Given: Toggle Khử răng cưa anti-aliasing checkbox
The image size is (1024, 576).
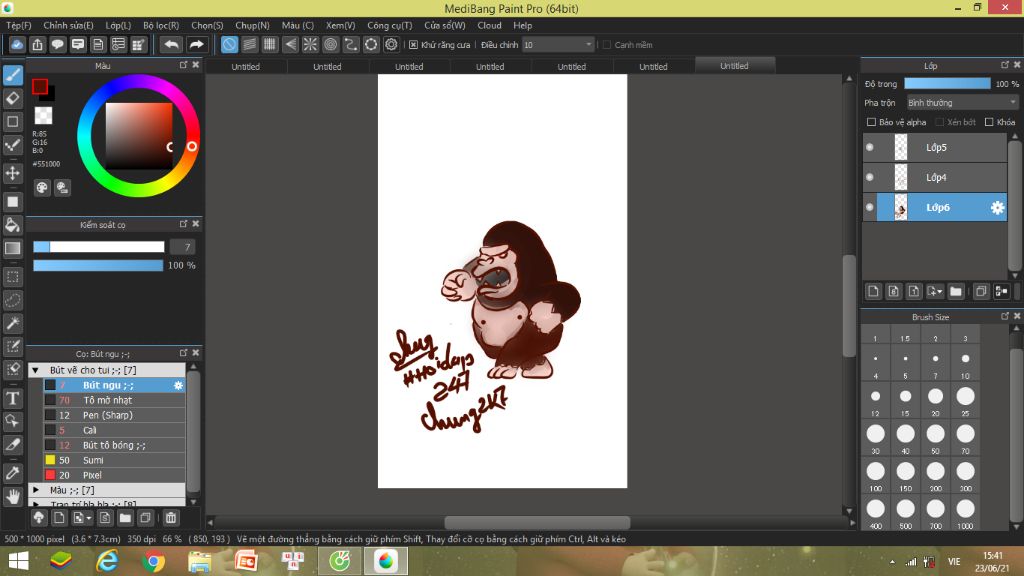Looking at the screenshot, I should 413,45.
